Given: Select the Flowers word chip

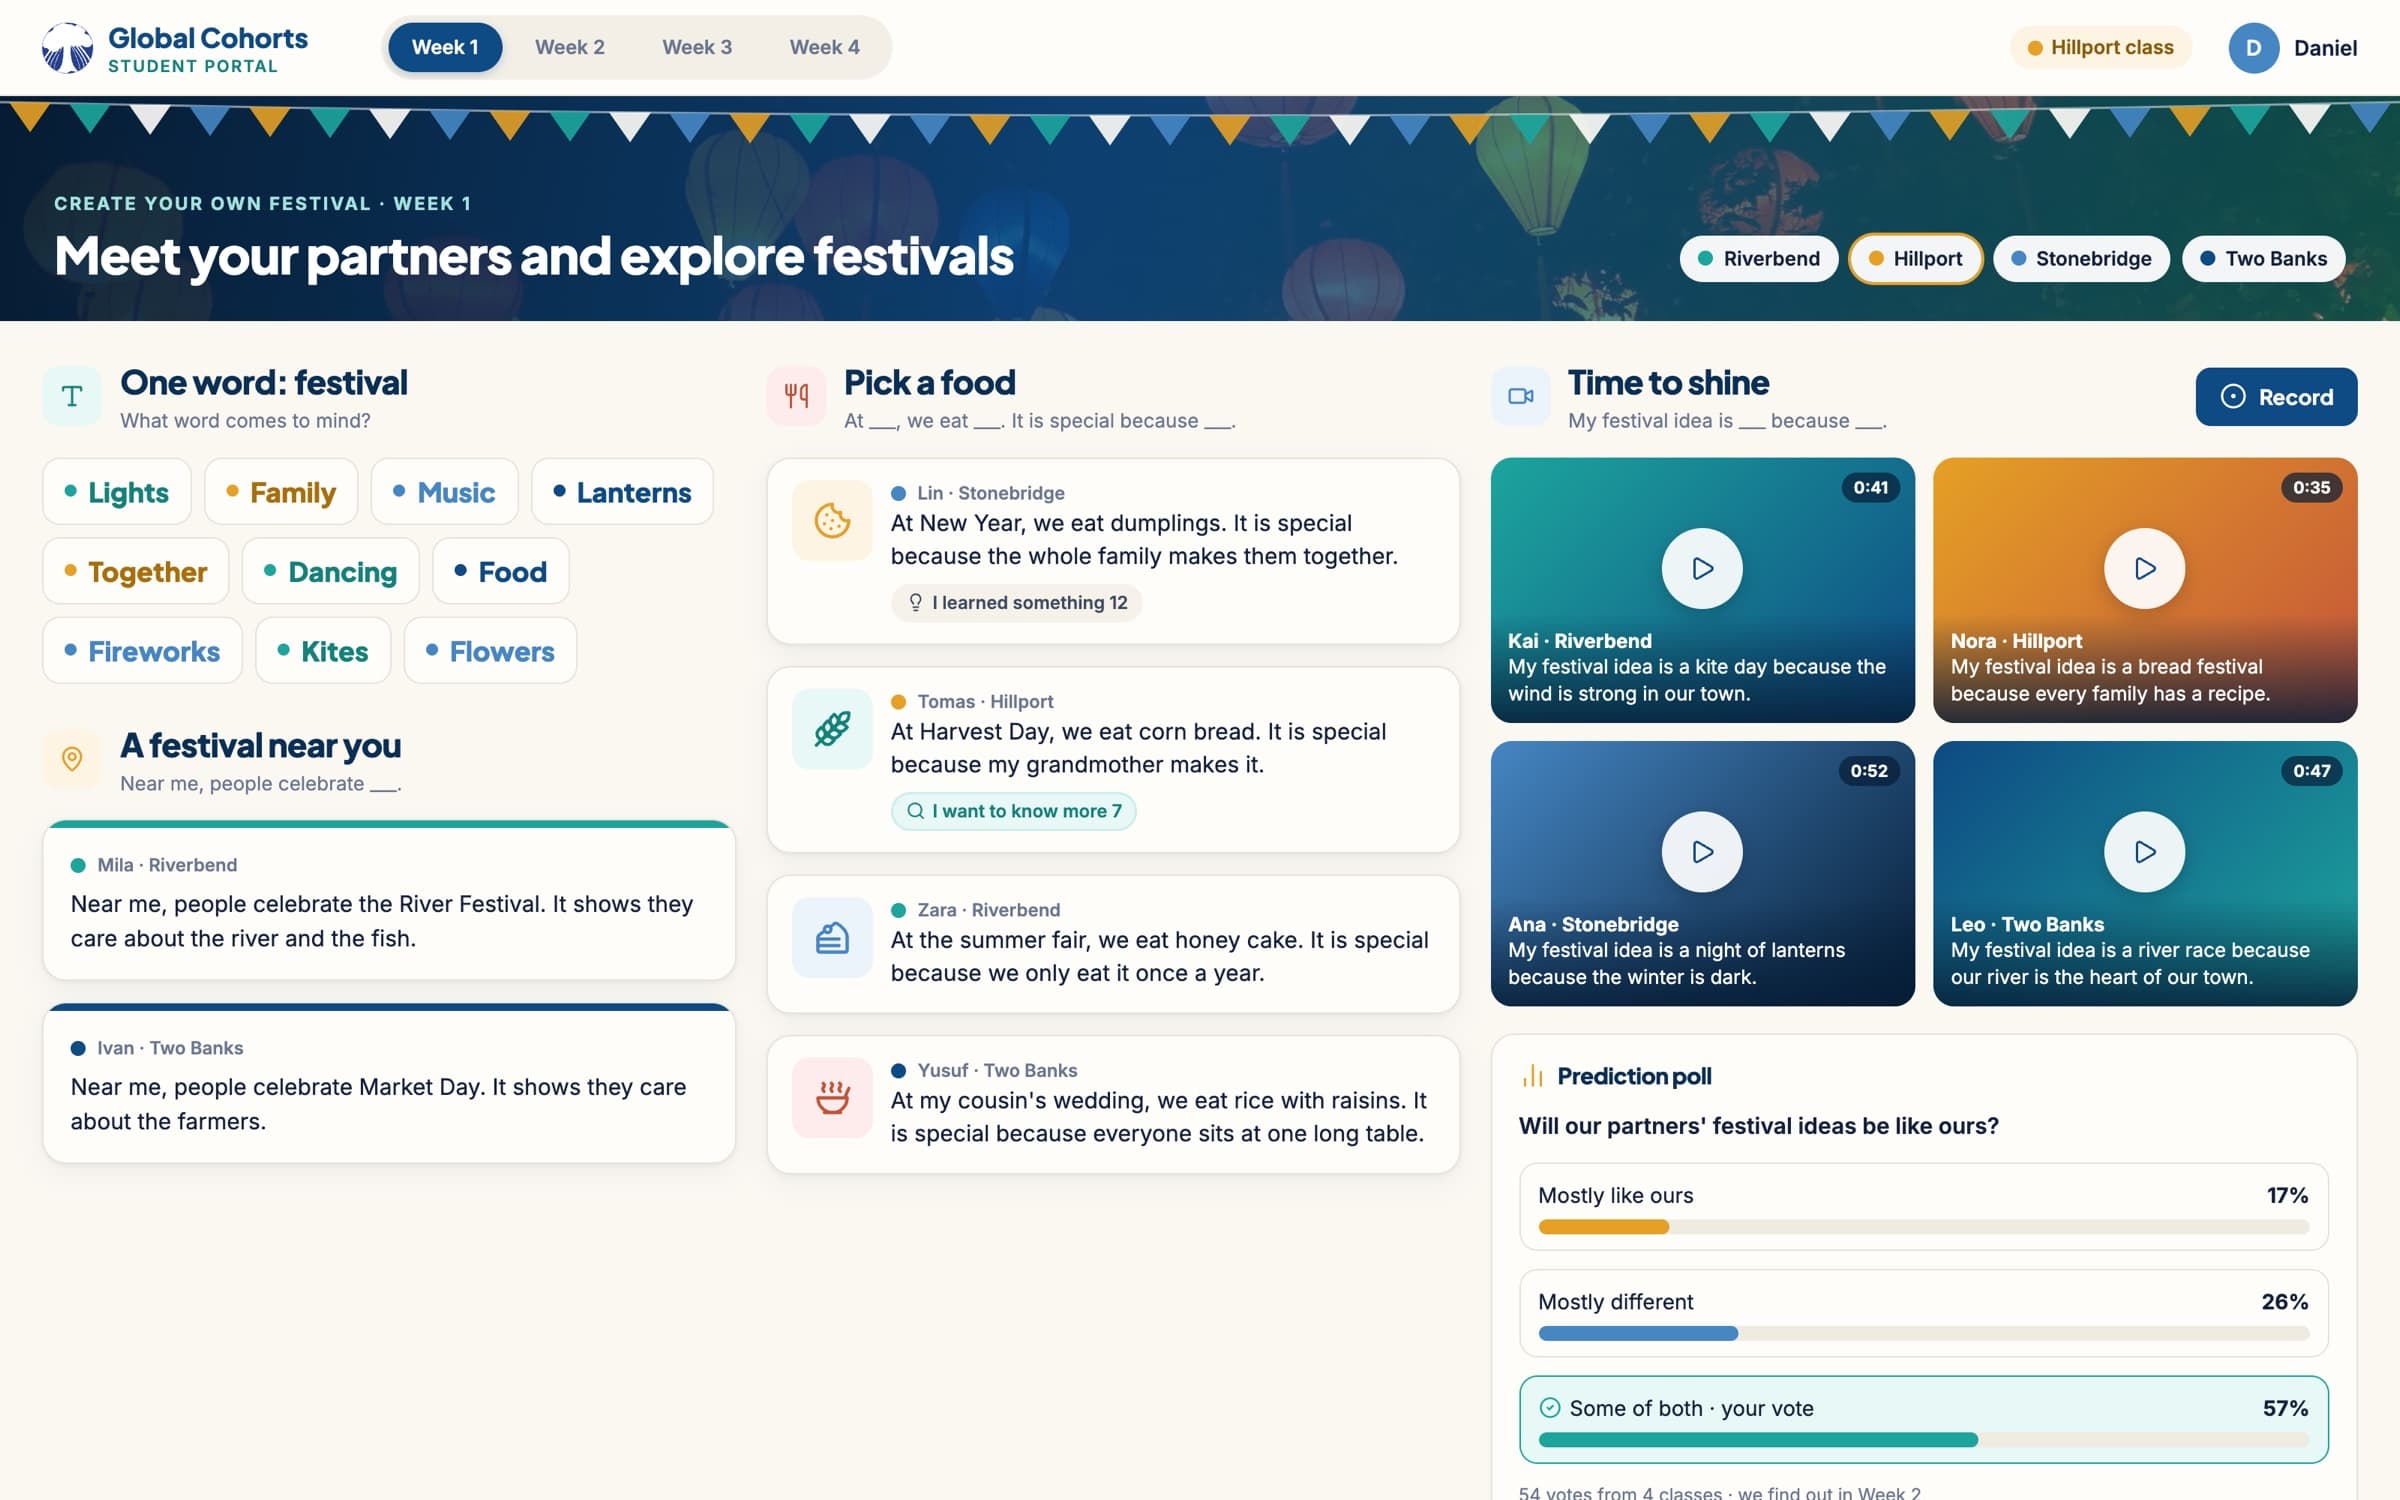Looking at the screenshot, I should (x=490, y=651).
